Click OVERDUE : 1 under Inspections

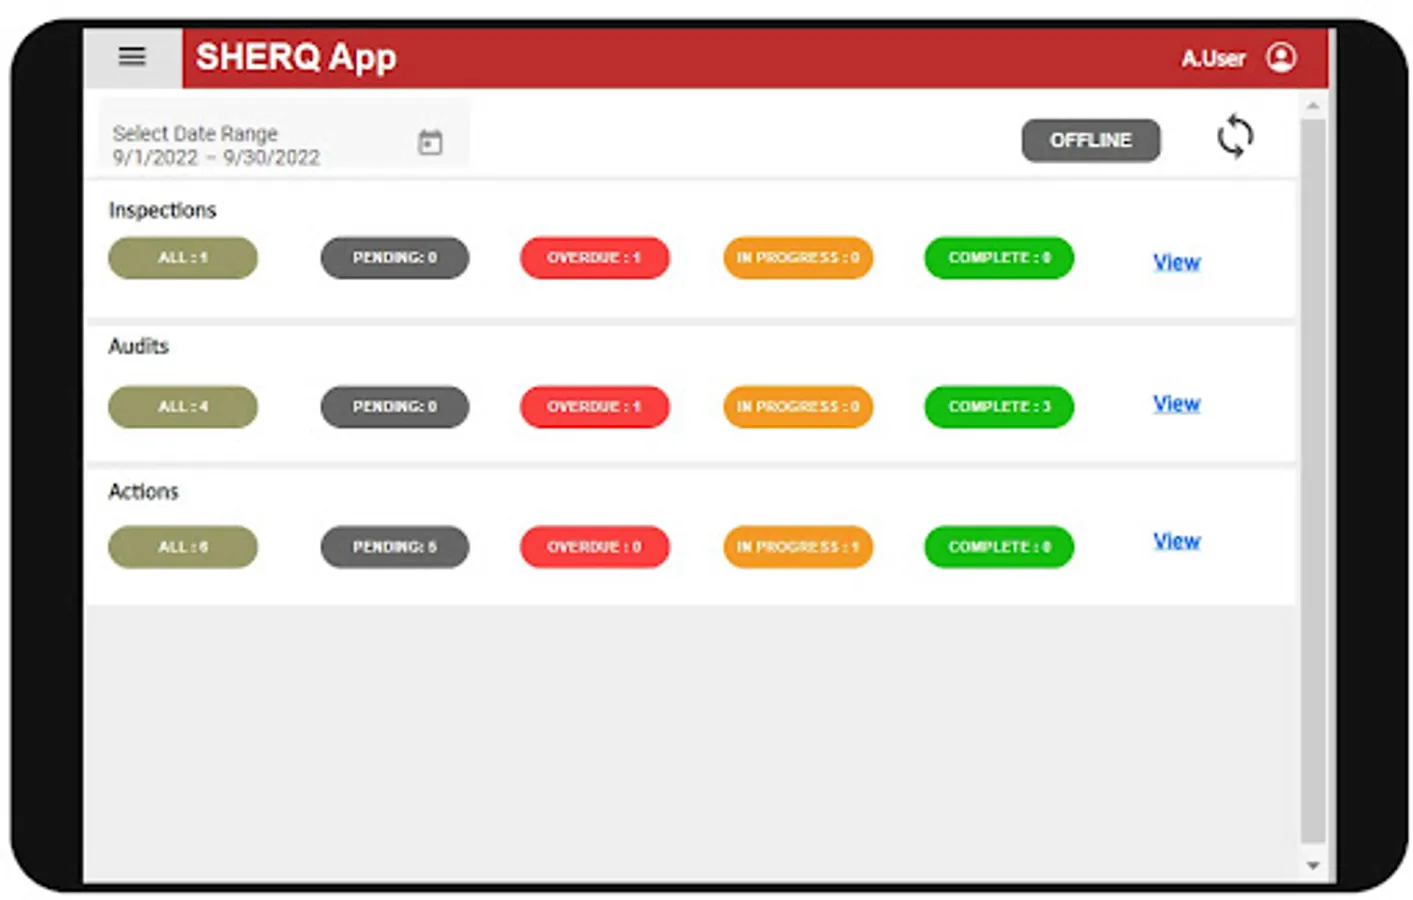(x=594, y=258)
